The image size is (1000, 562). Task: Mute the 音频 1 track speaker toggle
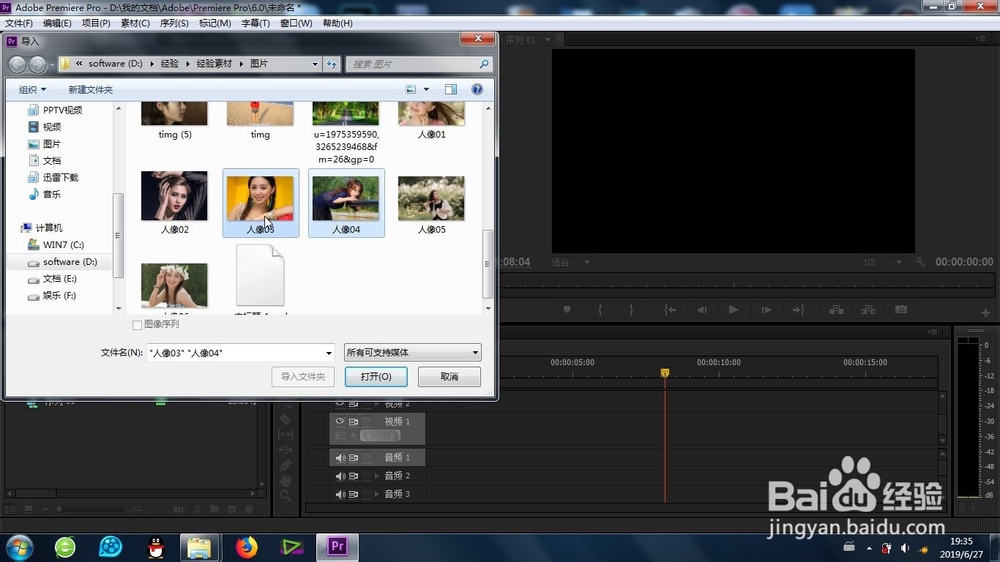point(340,457)
